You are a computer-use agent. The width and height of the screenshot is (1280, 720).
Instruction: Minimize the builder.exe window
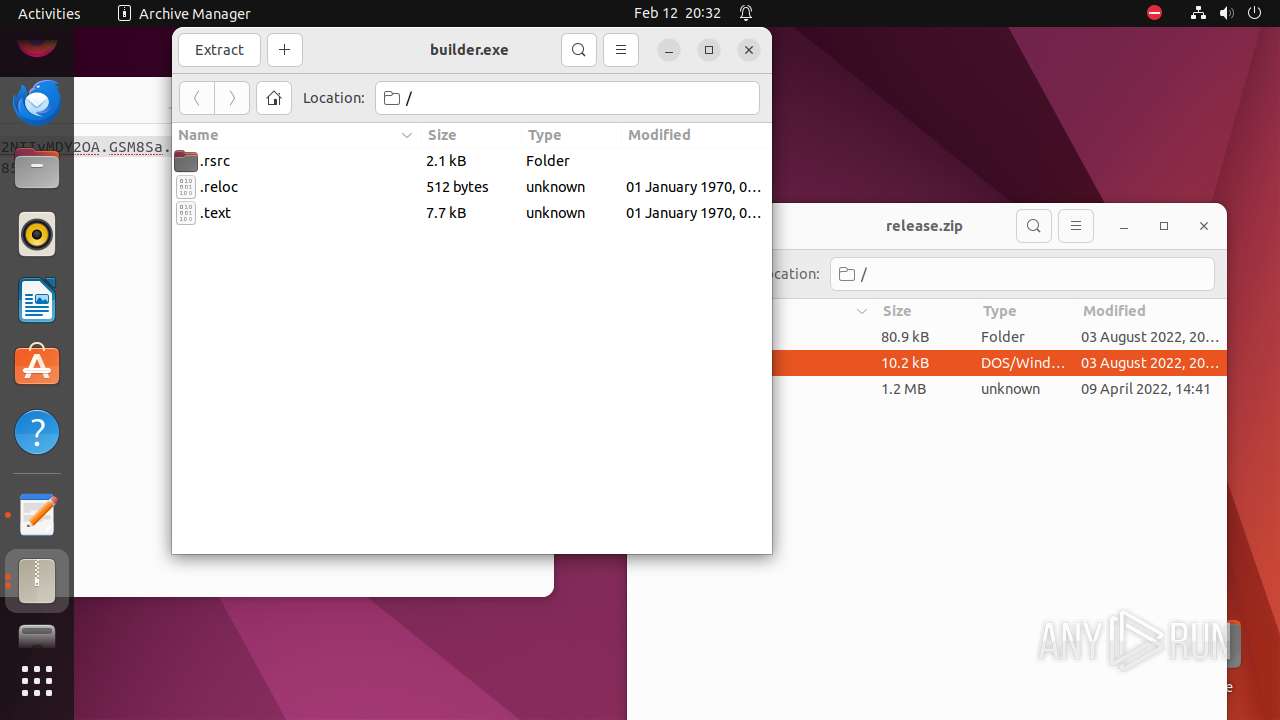coord(669,50)
